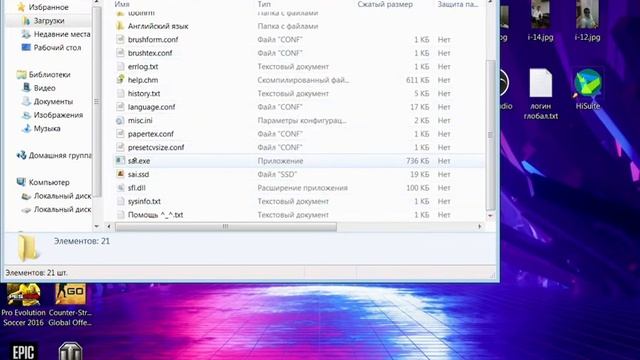
Task: Sort by Сжатый размер column header
Action: [385, 4]
